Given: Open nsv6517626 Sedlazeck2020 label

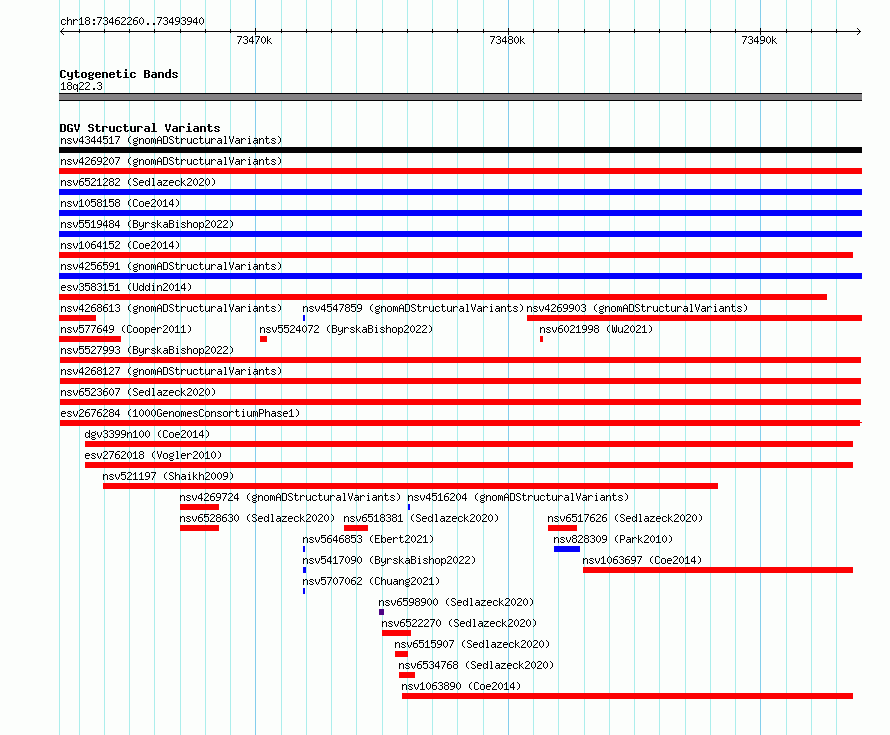Looking at the screenshot, I should coord(625,518).
